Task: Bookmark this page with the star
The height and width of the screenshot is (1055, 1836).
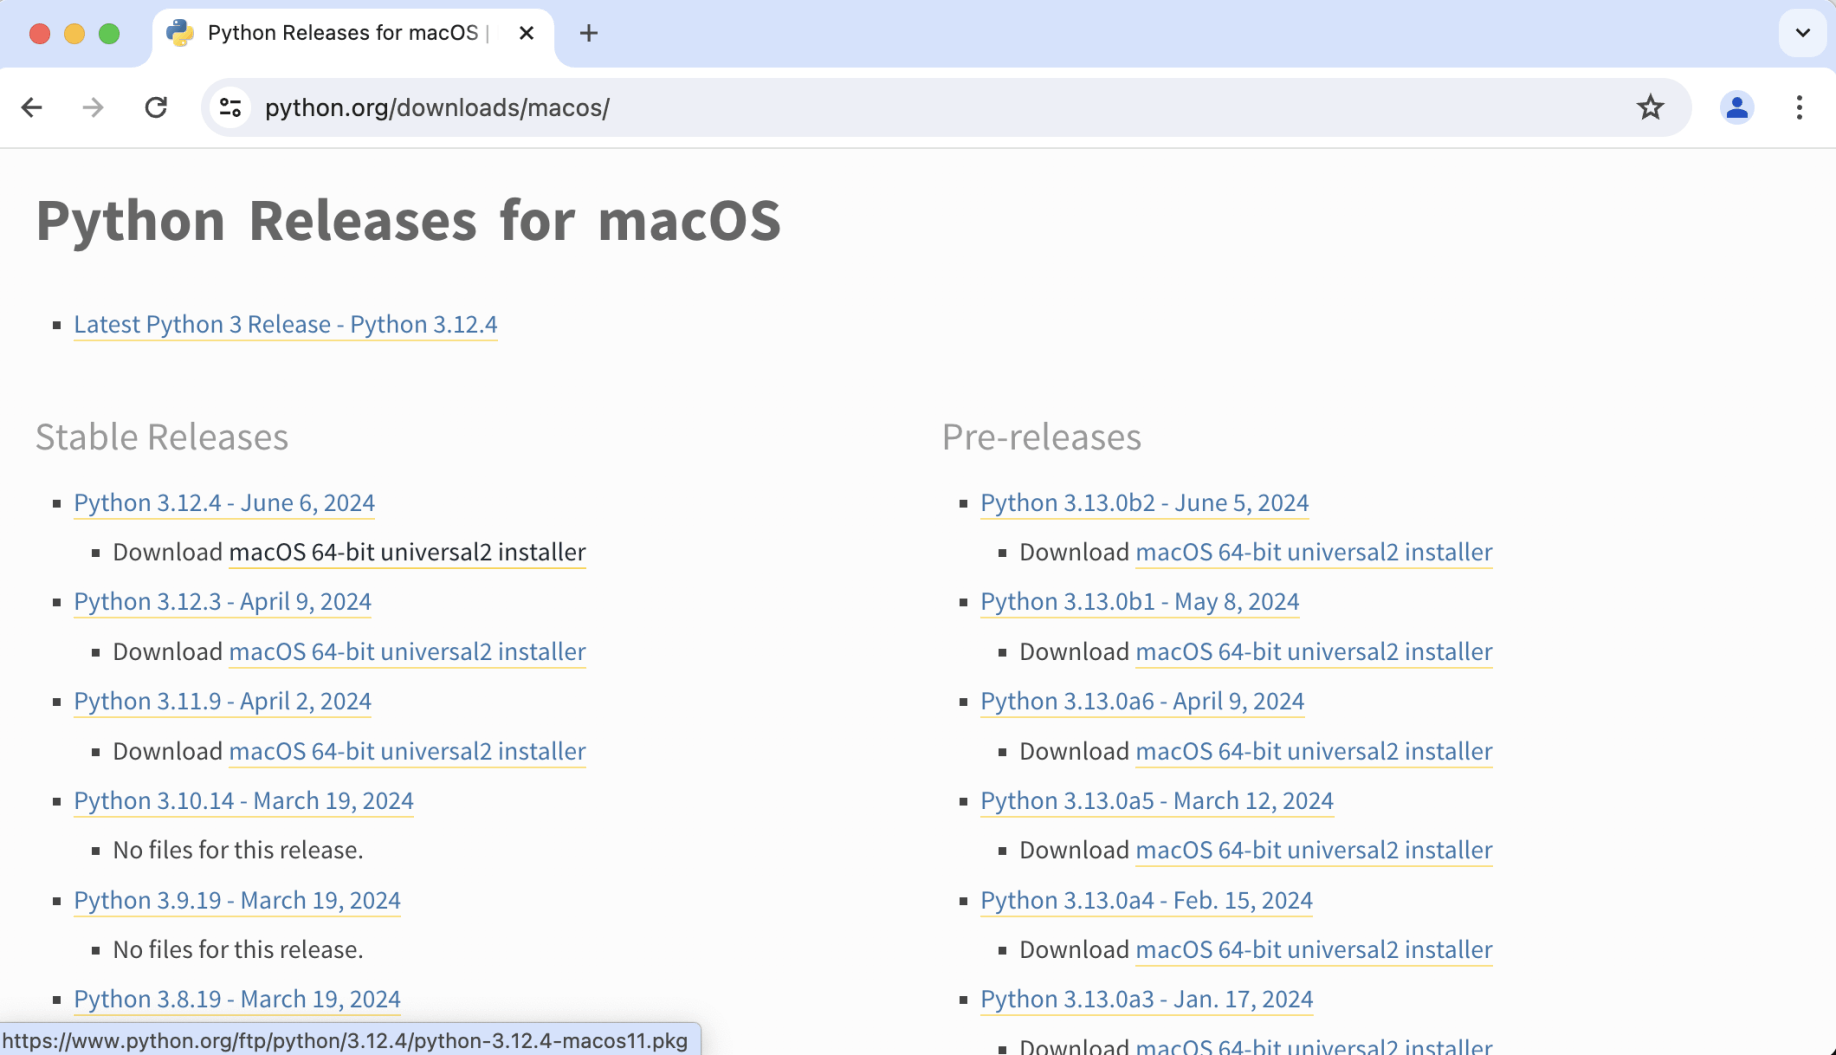Action: [x=1650, y=108]
